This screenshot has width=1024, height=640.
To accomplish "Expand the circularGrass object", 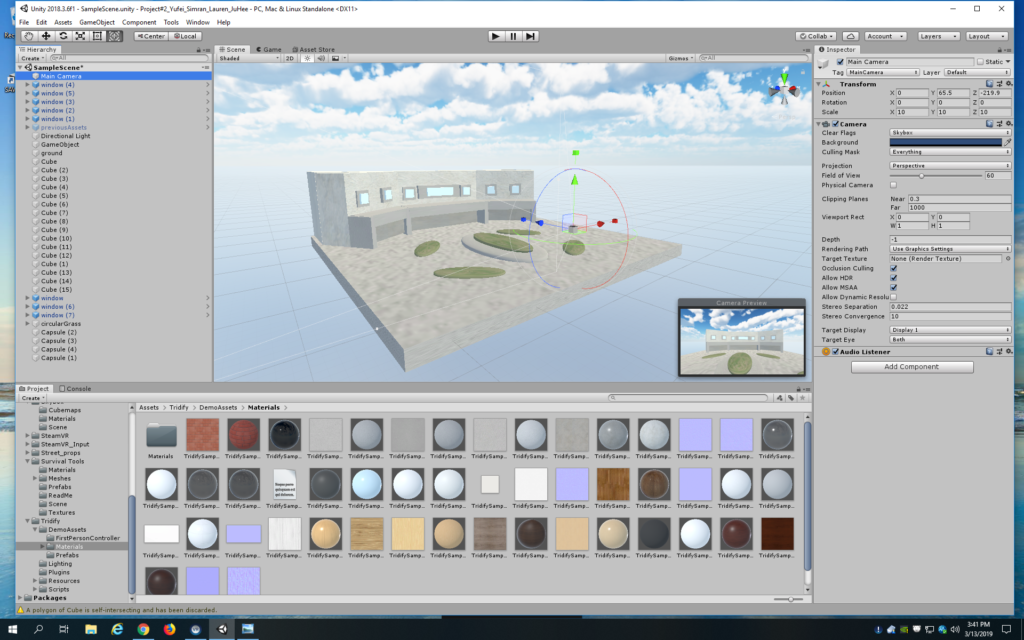I will (27, 323).
